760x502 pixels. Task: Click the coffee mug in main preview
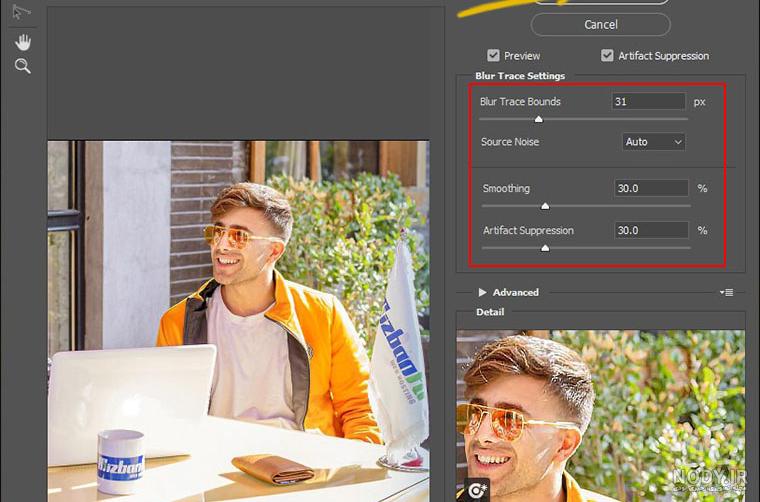tap(121, 461)
